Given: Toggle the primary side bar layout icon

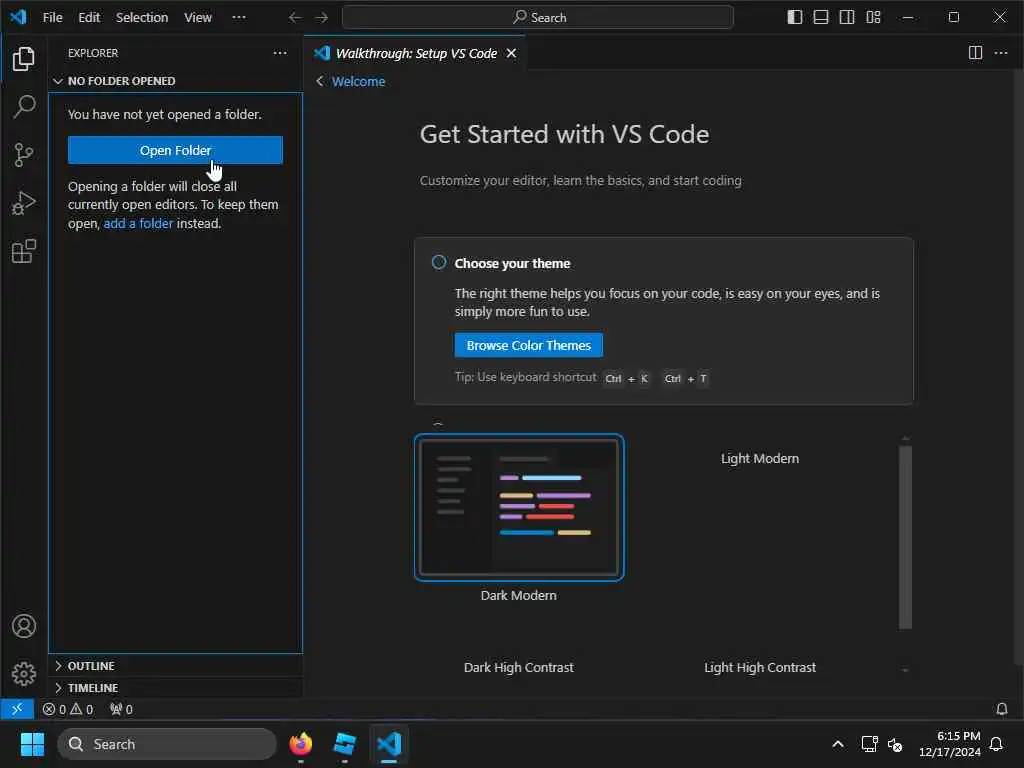Looking at the screenshot, I should click(x=794, y=17).
